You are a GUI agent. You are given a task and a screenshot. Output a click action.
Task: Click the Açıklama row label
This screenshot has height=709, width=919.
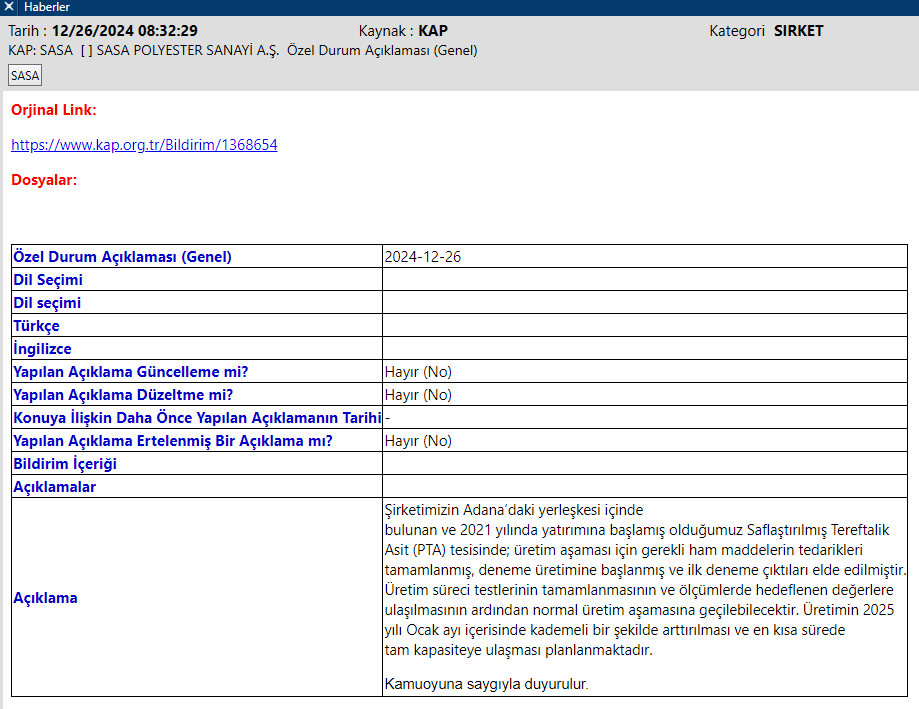[45, 598]
